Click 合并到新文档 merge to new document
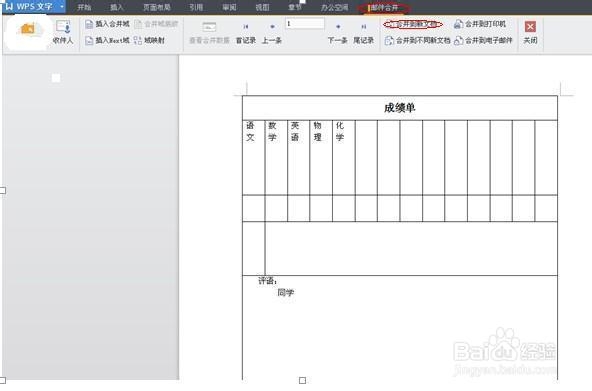 [413, 24]
